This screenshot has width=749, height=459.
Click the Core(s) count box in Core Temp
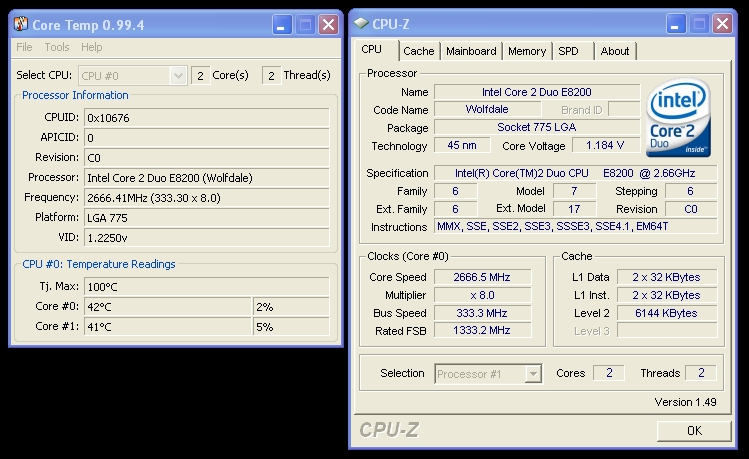pos(201,75)
